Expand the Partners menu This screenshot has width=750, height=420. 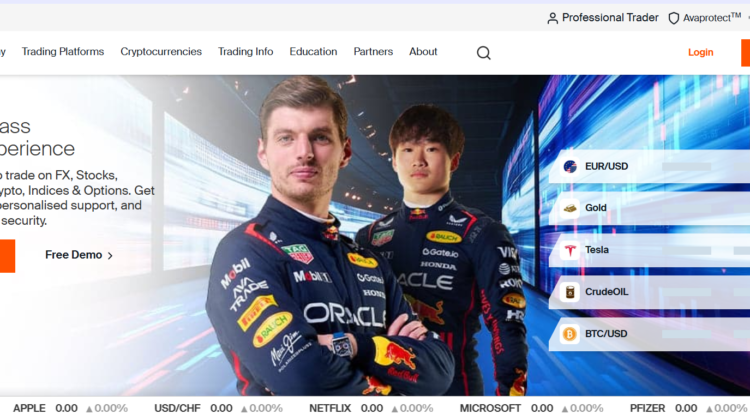point(373,52)
